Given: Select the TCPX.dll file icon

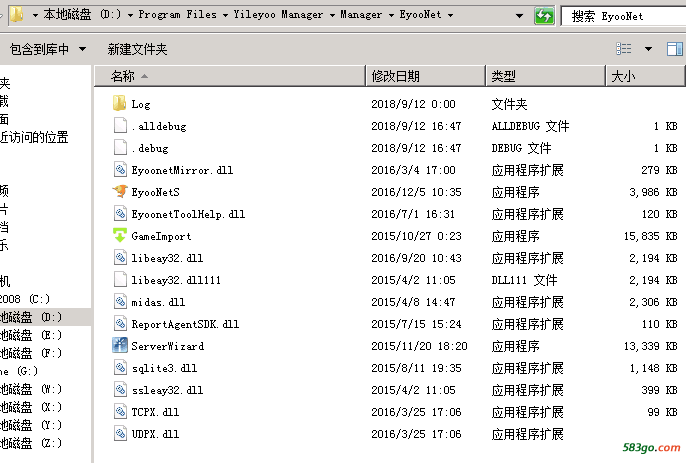Looking at the screenshot, I should tap(120, 411).
